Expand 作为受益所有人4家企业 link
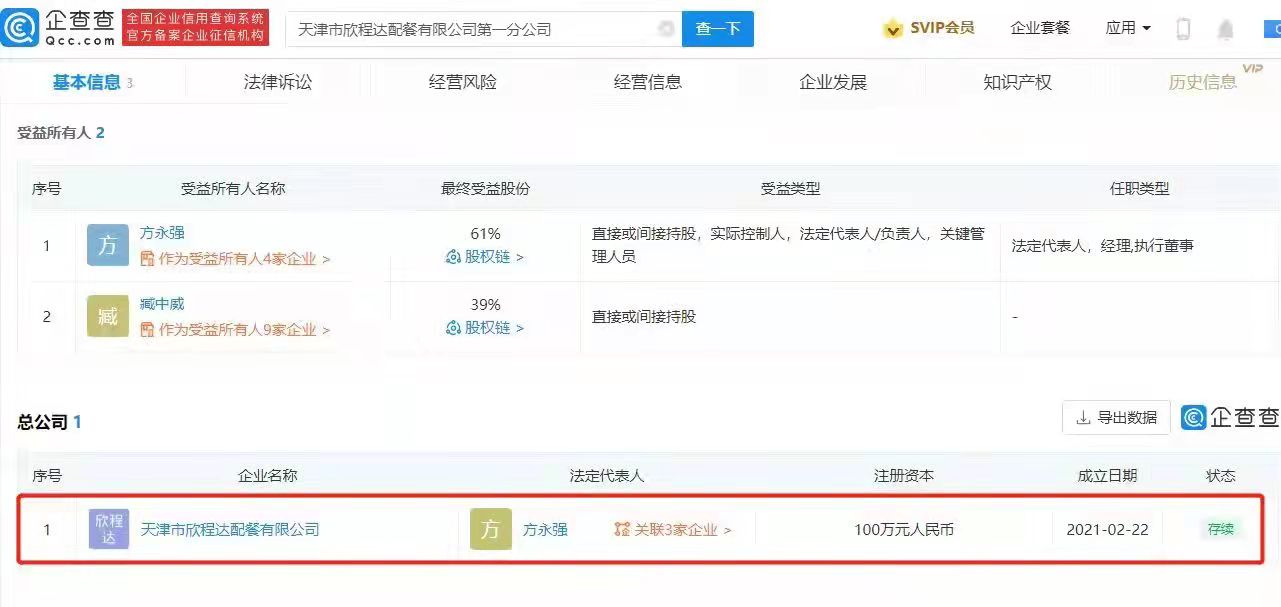This screenshot has width=1281, height=607. tap(236, 258)
